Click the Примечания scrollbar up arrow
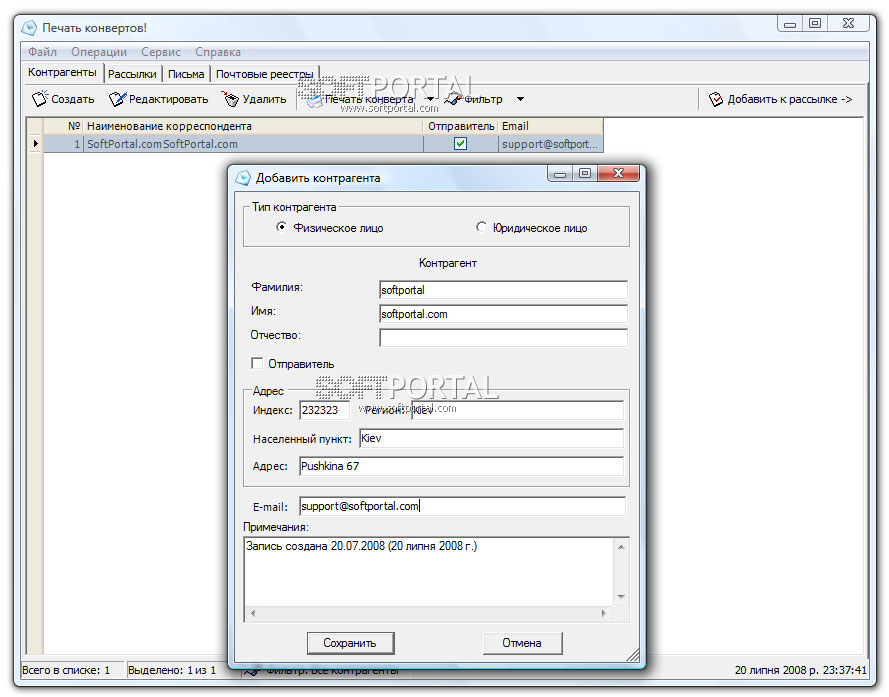This screenshot has height=697, width=889. (x=621, y=547)
